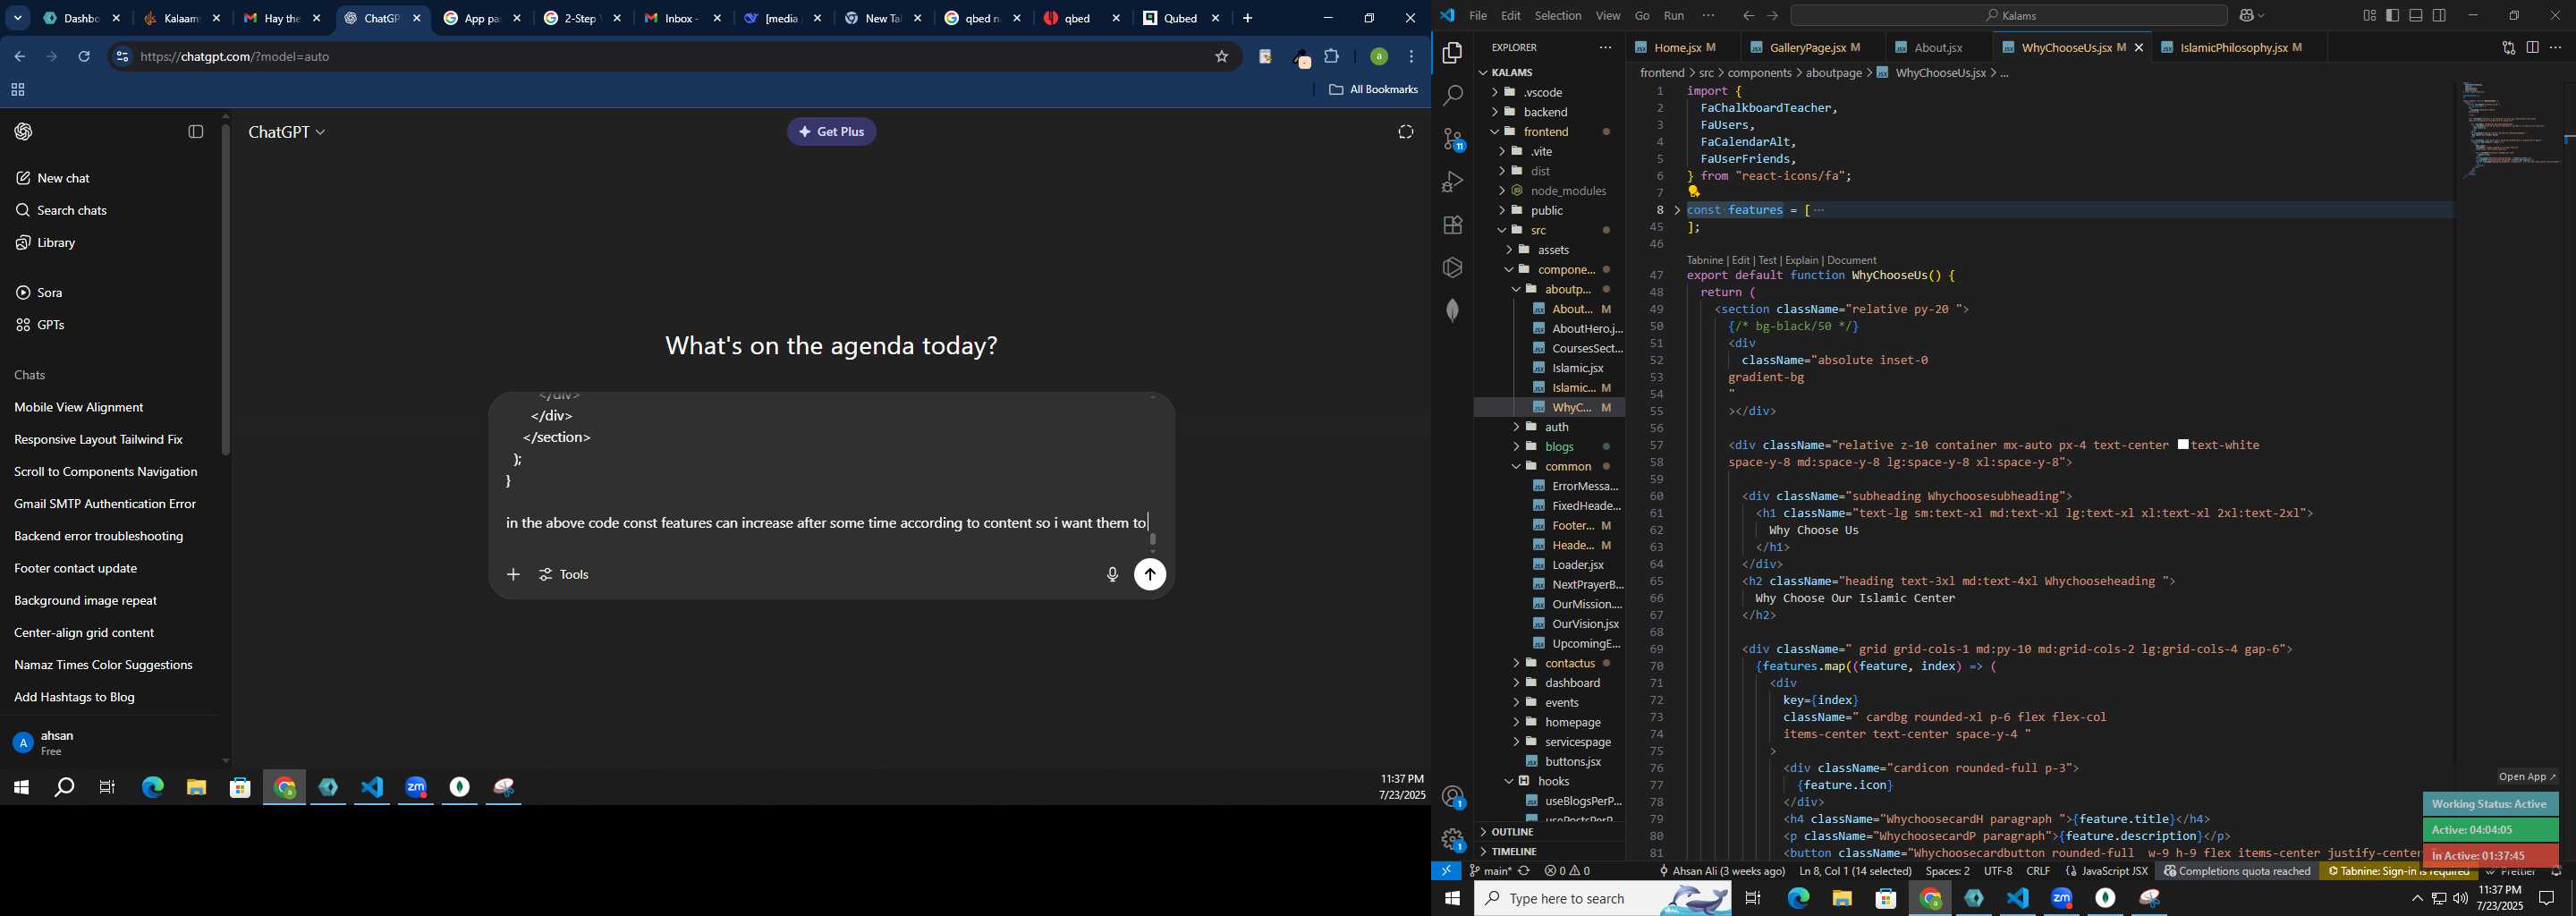Click VS Code command center search box
The height and width of the screenshot is (916, 2576).
pyautogui.click(x=2009, y=16)
